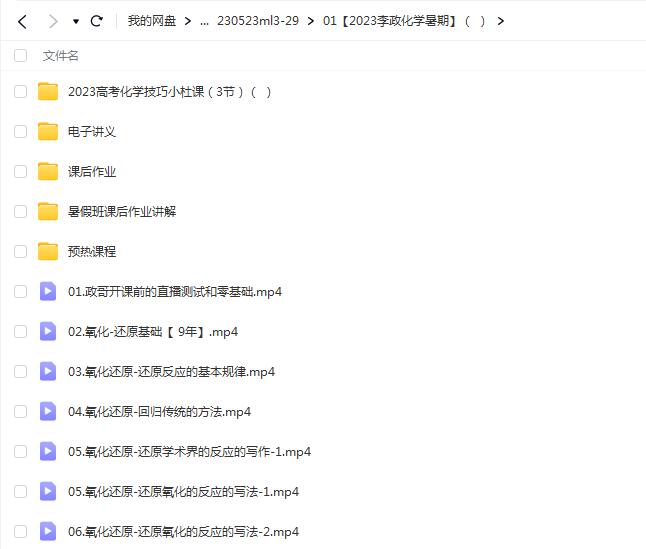
Task: Open the 2023高考化学技巧小灶课 folder
Action: [169, 92]
